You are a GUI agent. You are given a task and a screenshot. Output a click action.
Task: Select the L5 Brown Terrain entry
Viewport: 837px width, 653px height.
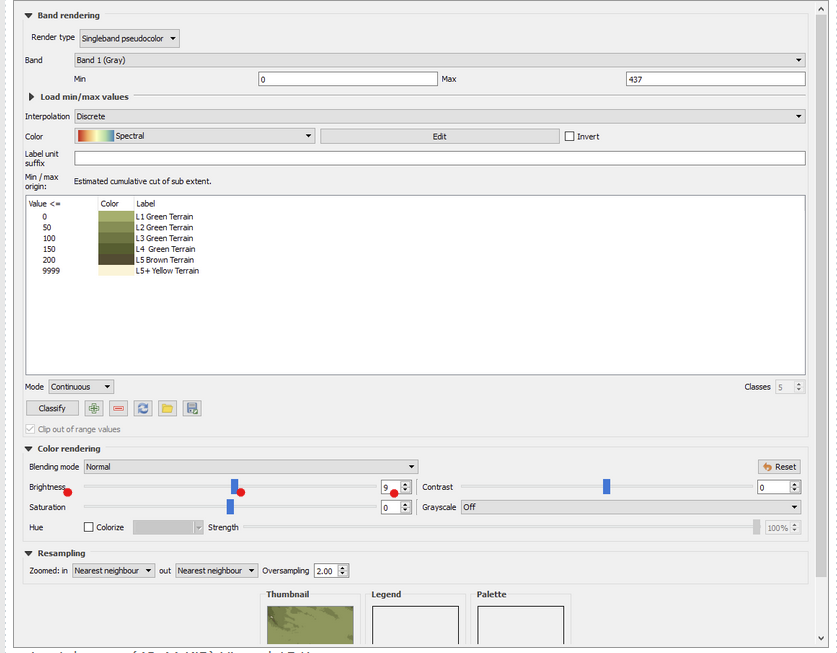click(165, 259)
